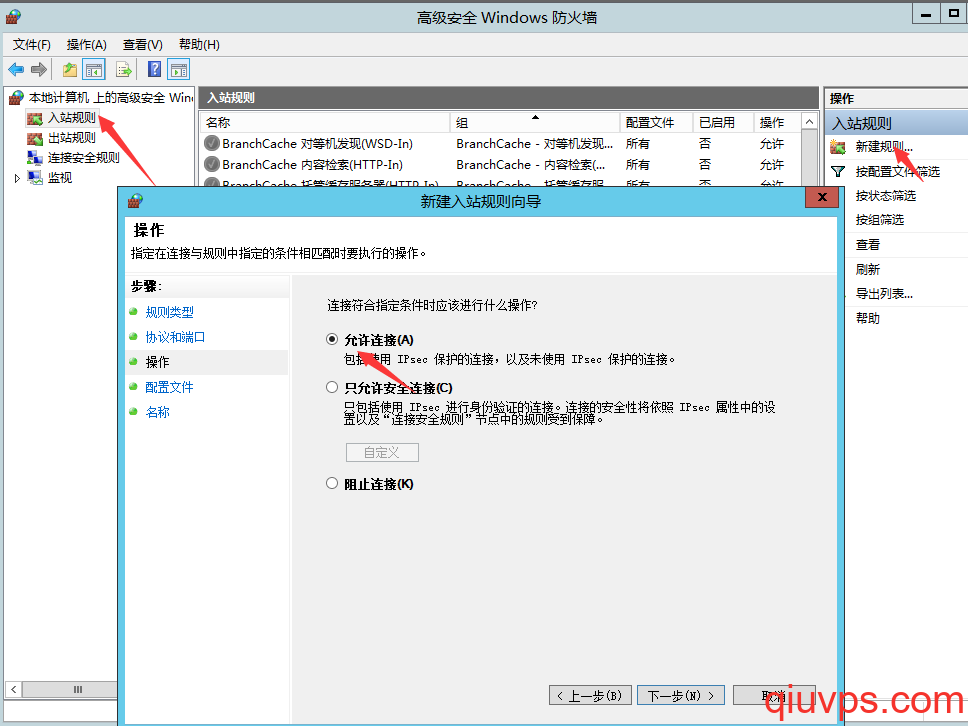
Task: Open the 按组筛选 filter submenu
Action: (879, 220)
